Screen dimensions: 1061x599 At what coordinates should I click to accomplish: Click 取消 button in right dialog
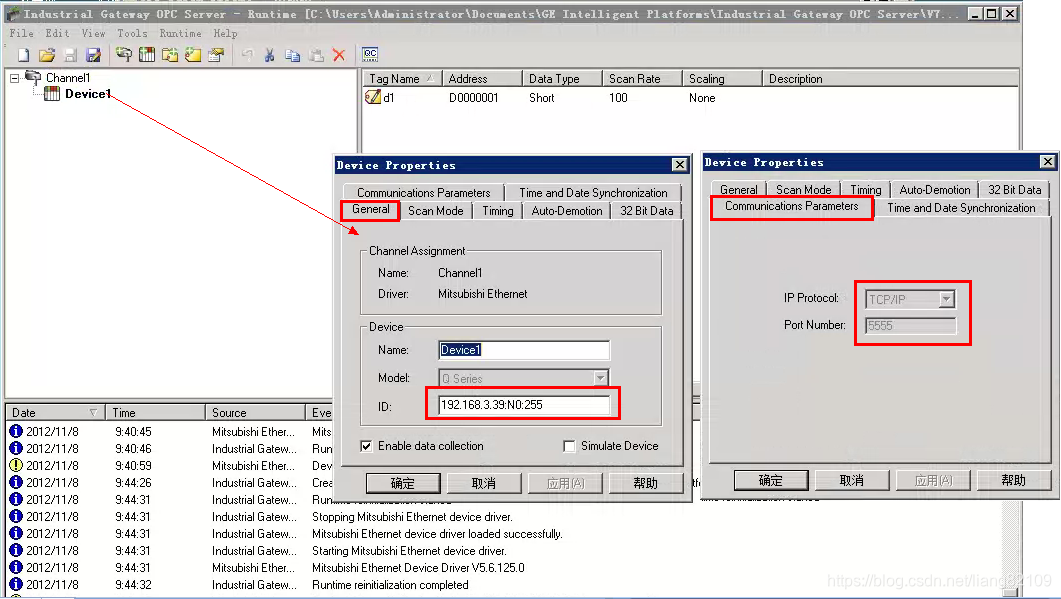(x=852, y=481)
